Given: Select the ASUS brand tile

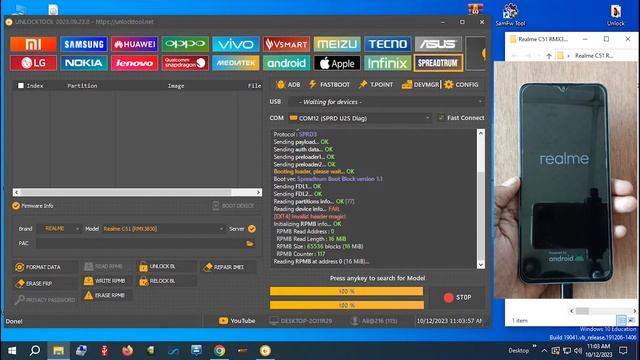Looking at the screenshot, I should coord(438,44).
